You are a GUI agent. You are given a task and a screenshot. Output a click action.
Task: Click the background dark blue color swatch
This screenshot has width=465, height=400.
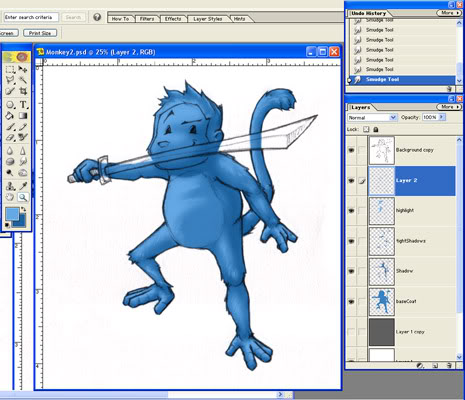coord(21,223)
